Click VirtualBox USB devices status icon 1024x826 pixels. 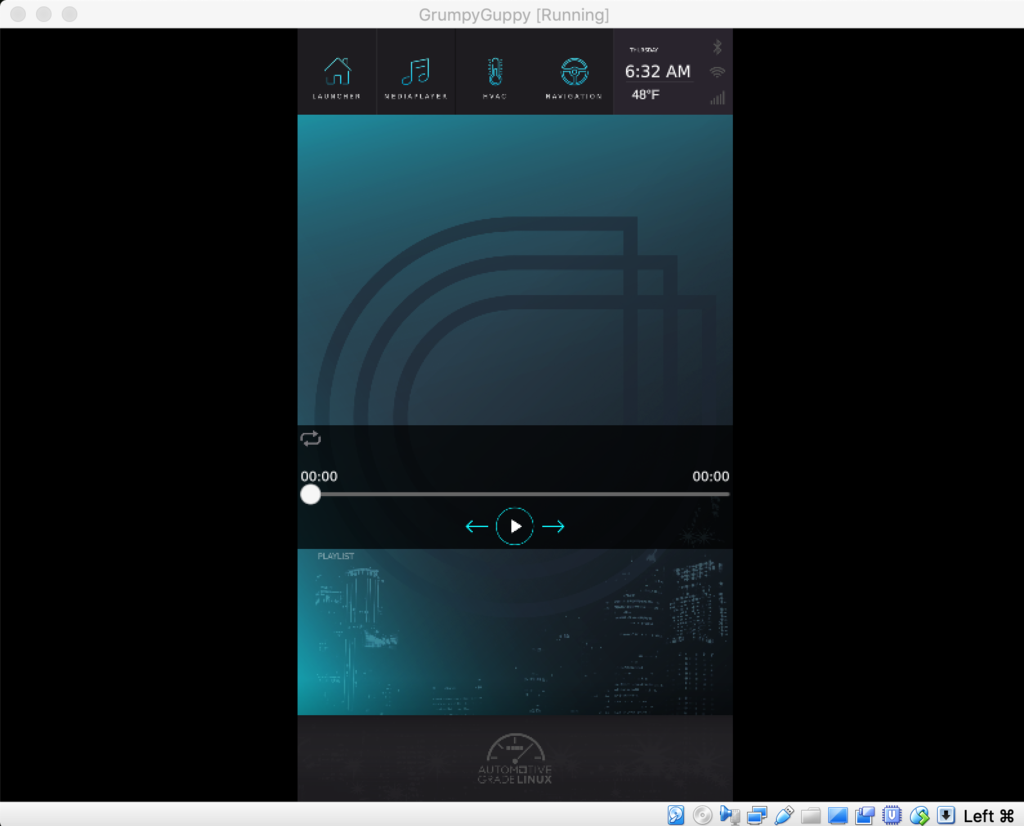(783, 815)
